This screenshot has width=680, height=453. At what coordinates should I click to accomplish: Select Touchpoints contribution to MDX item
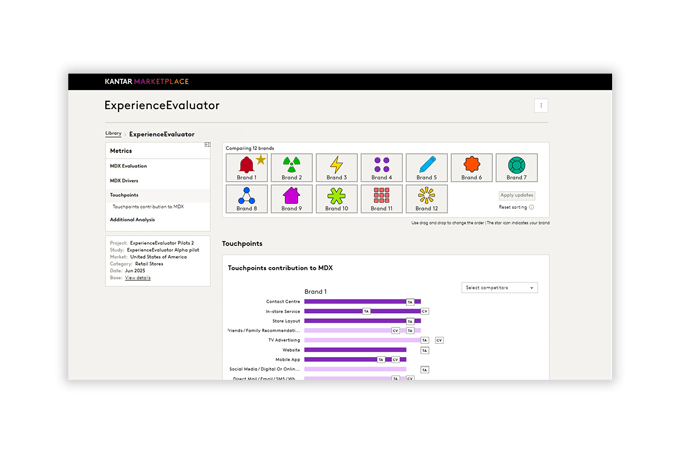(148, 206)
